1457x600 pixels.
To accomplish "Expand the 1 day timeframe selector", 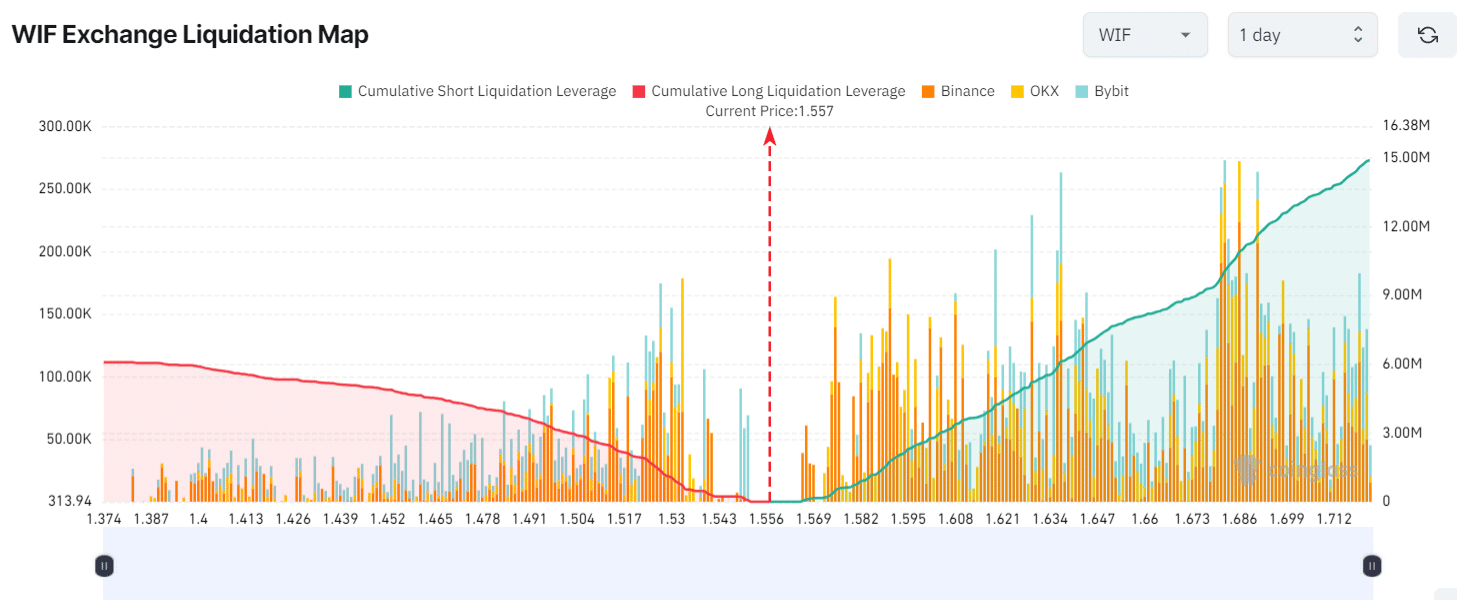I will click(x=1302, y=35).
